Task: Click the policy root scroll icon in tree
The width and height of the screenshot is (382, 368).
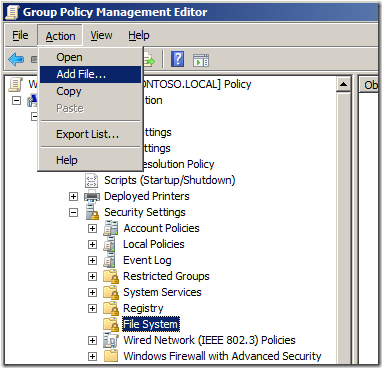Action: pyautogui.click(x=16, y=84)
